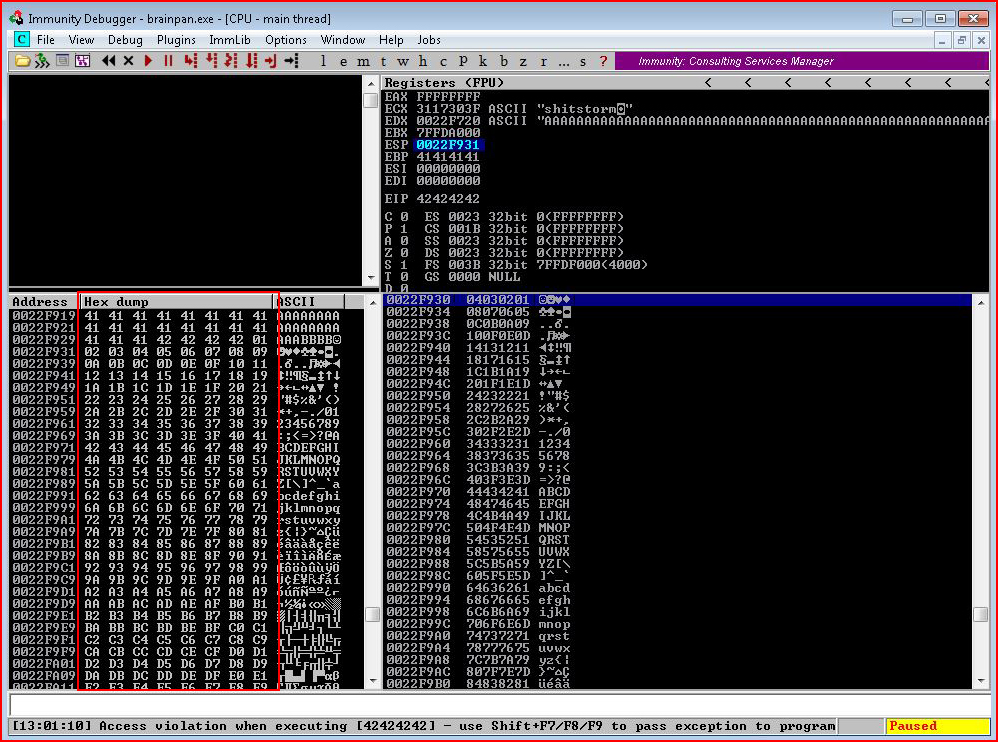The image size is (998, 742).
Task: Click the Open file folder icon
Action: tap(22, 61)
